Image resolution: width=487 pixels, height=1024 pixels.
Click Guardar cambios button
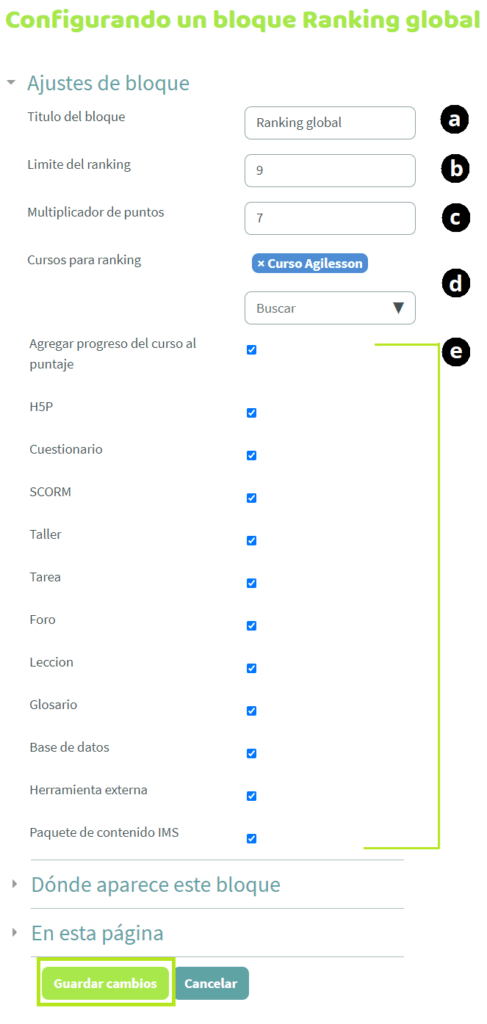coord(105,983)
